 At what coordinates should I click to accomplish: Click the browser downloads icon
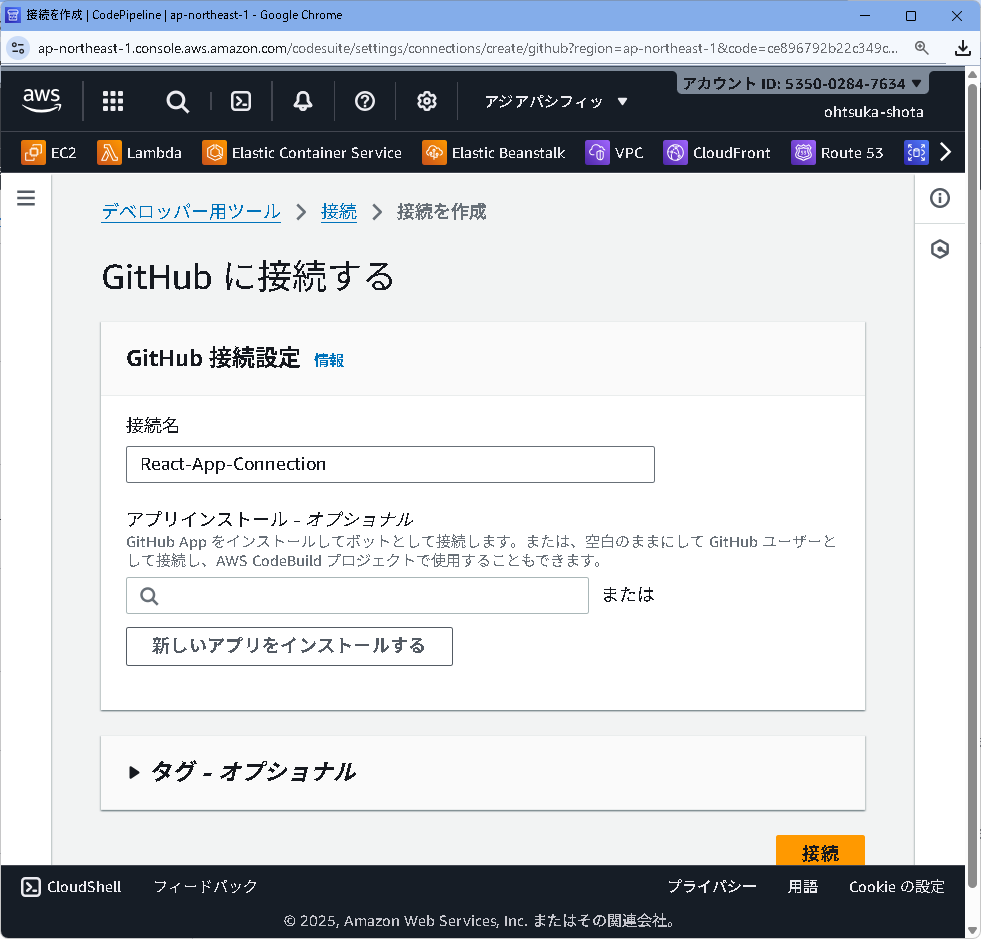962,47
